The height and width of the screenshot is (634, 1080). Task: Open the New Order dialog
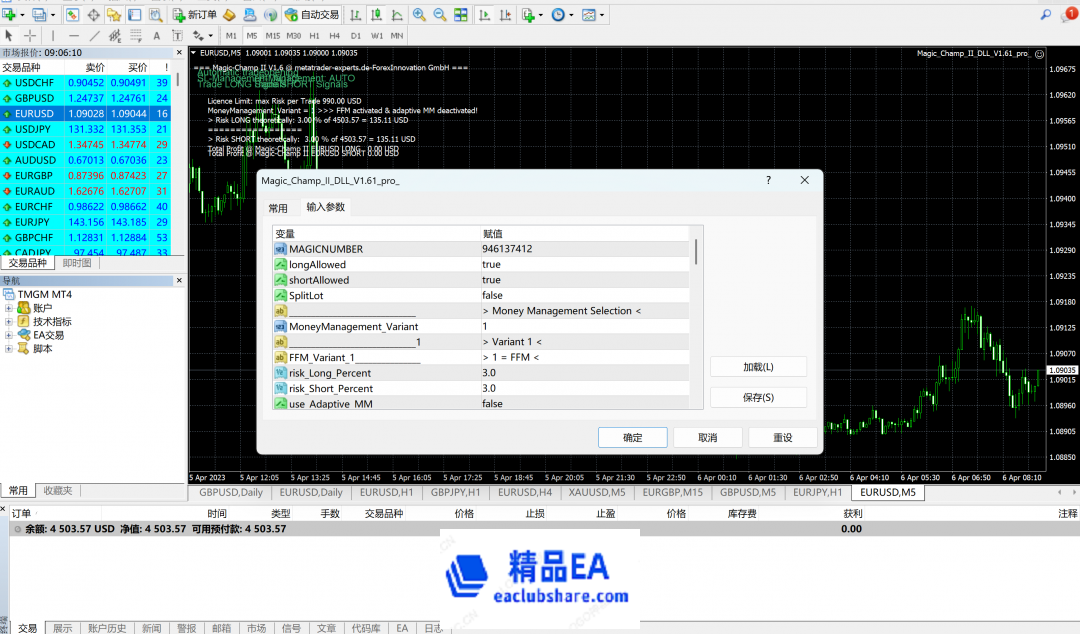[x=196, y=15]
